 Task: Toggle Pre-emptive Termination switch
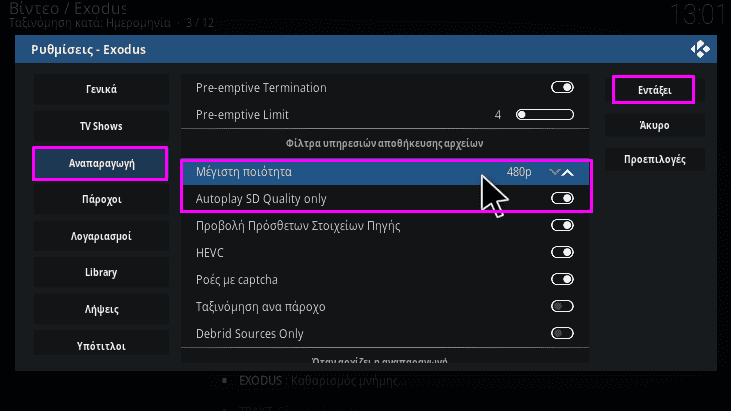pyautogui.click(x=562, y=88)
